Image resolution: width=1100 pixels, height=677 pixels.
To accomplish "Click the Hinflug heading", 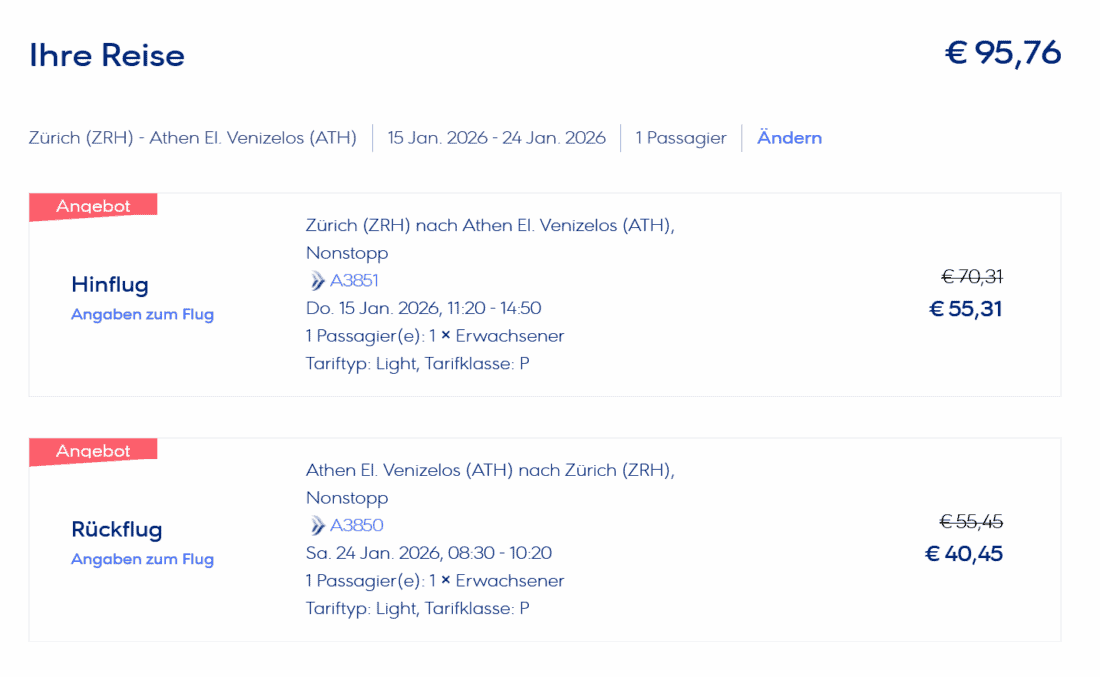I will [x=110, y=285].
